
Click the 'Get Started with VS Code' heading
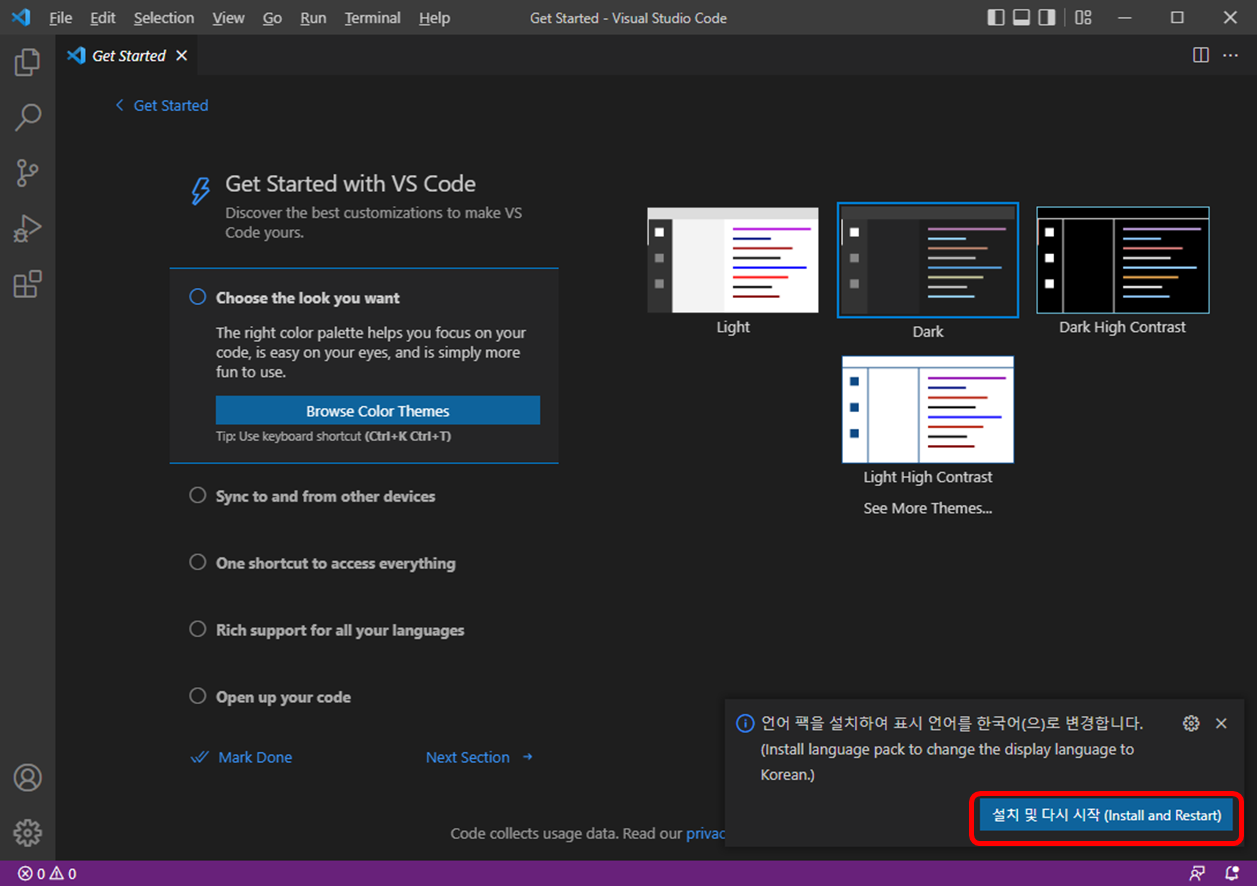tap(350, 183)
